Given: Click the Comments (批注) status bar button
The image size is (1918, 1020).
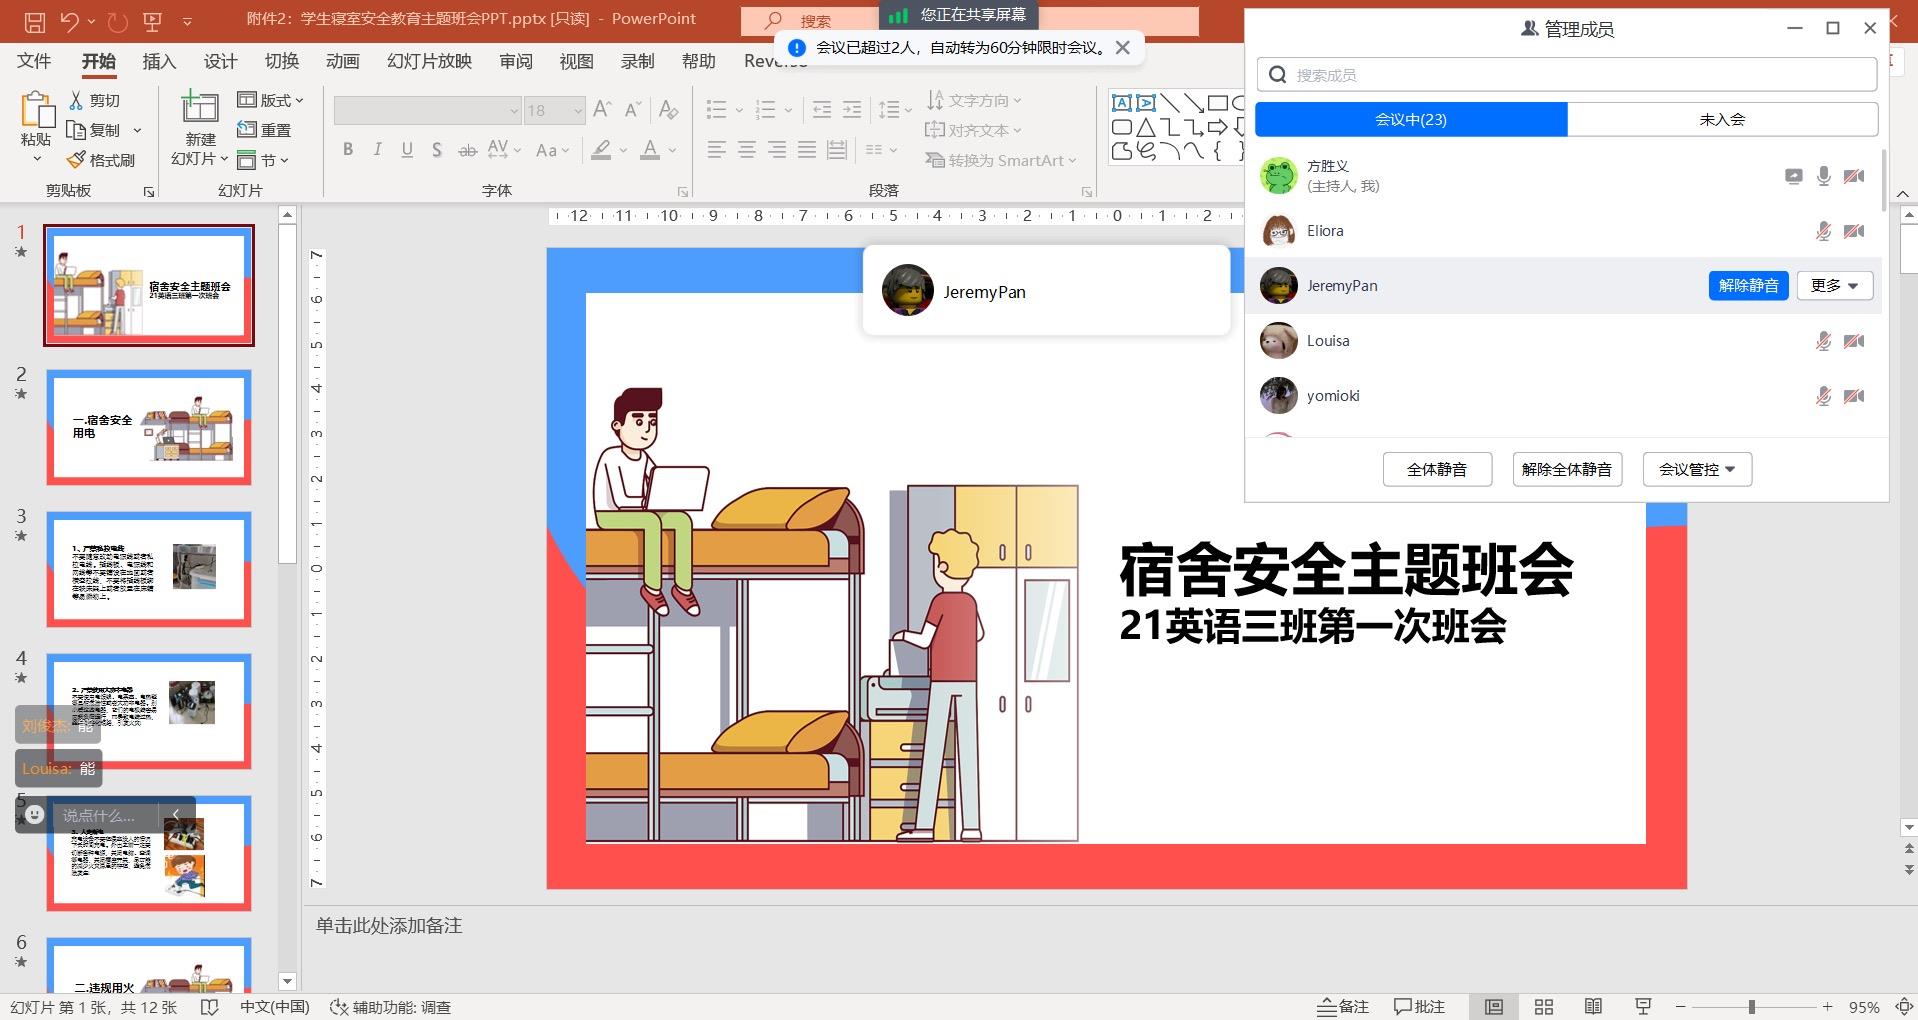Looking at the screenshot, I should pos(1420,1006).
